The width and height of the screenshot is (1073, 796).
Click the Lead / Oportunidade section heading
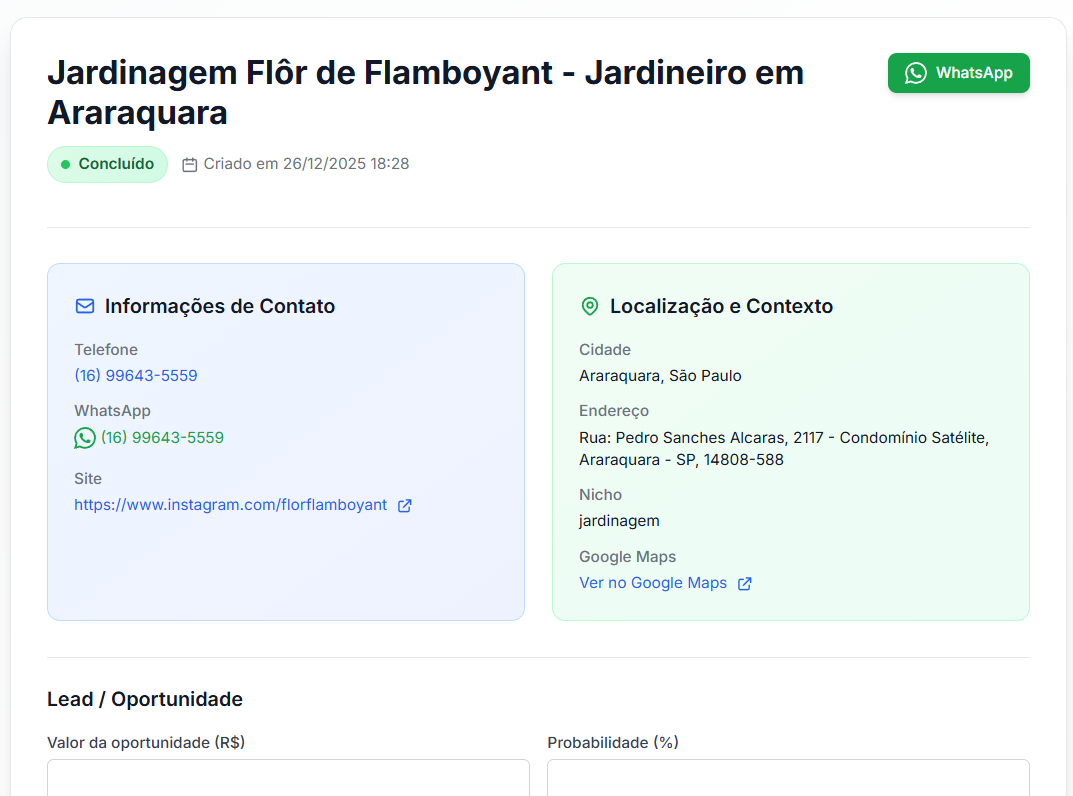[x=145, y=699]
